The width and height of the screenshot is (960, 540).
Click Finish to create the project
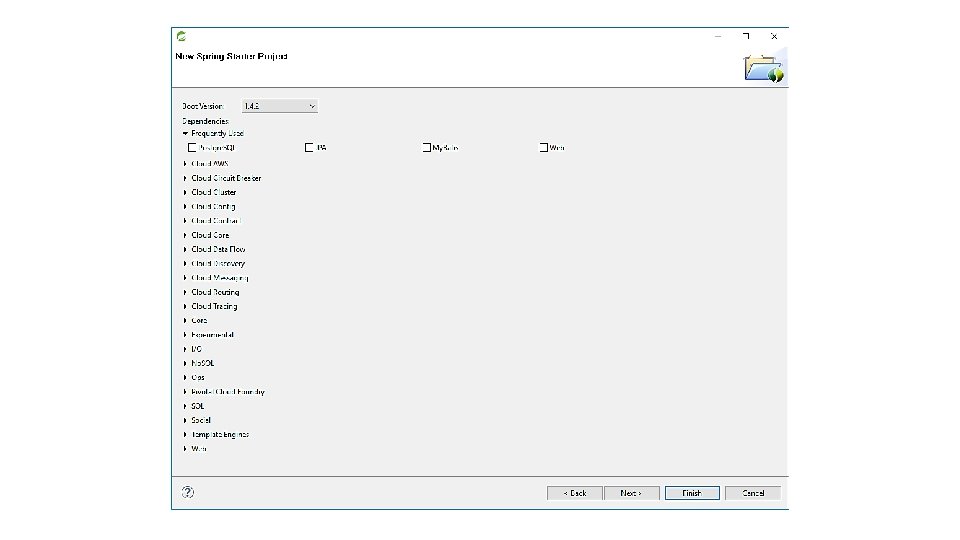click(692, 493)
